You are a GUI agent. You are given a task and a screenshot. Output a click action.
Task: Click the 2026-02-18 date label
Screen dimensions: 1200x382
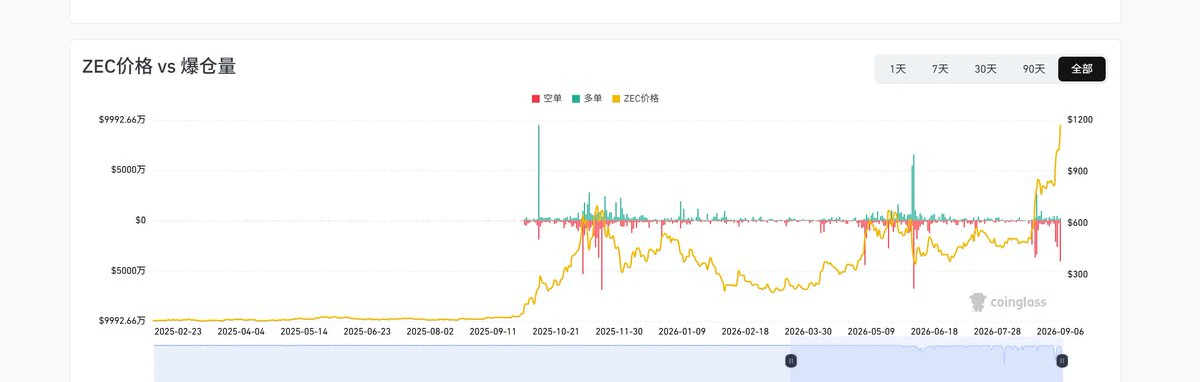[745, 331]
